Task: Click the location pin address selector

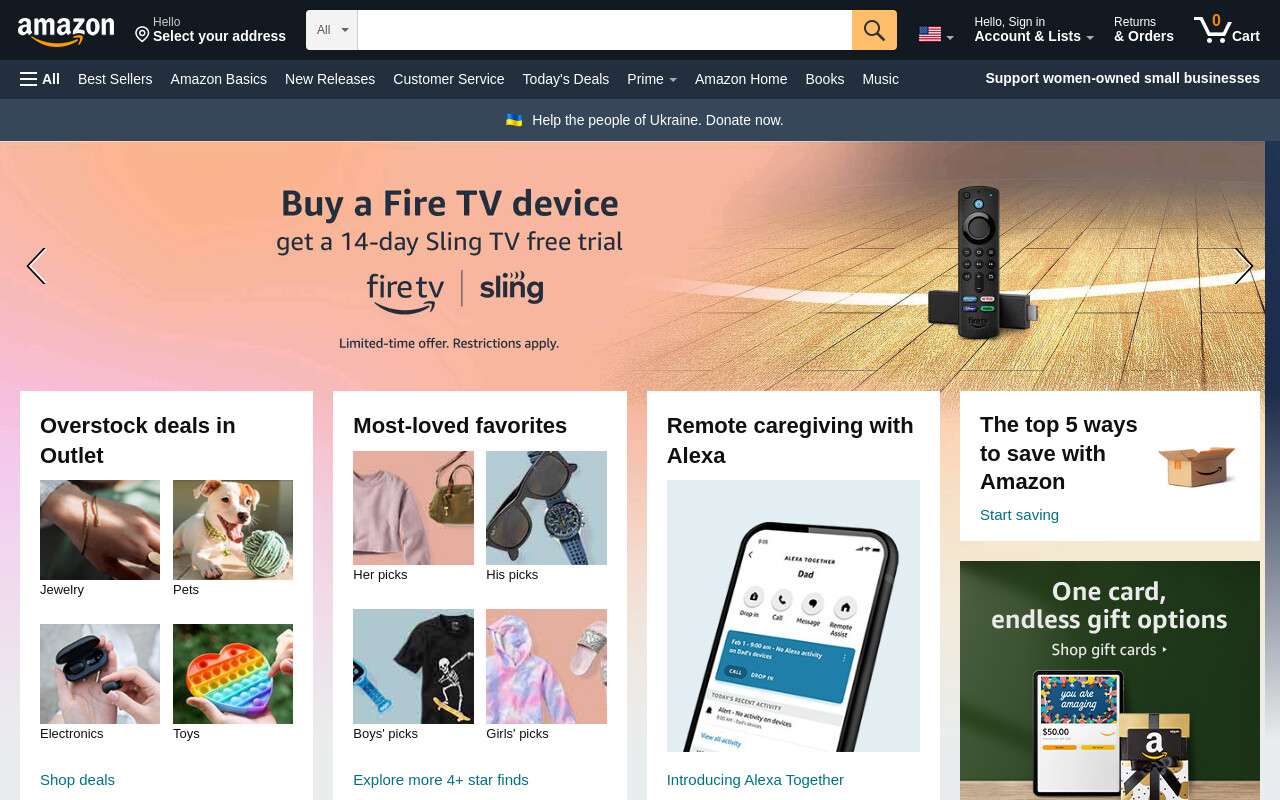Action: tap(210, 30)
